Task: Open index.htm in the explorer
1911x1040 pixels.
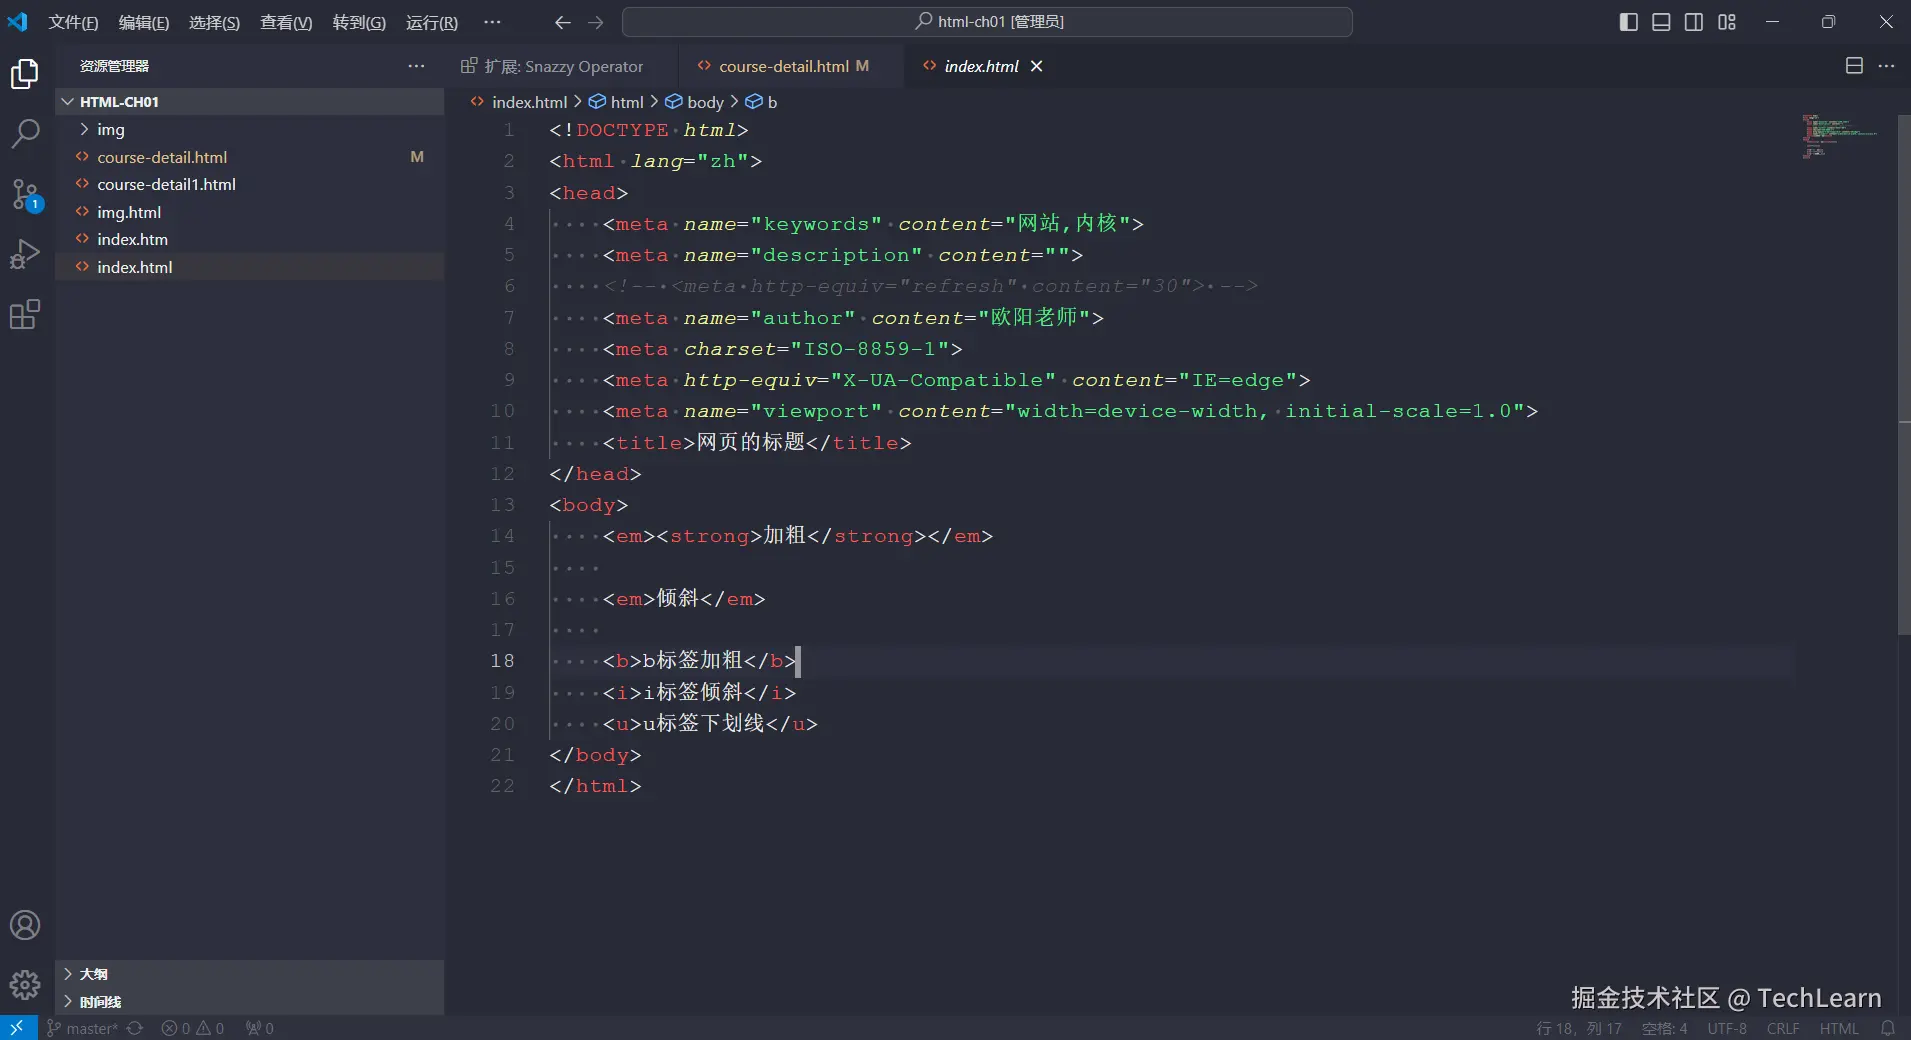Action: pos(250,240)
